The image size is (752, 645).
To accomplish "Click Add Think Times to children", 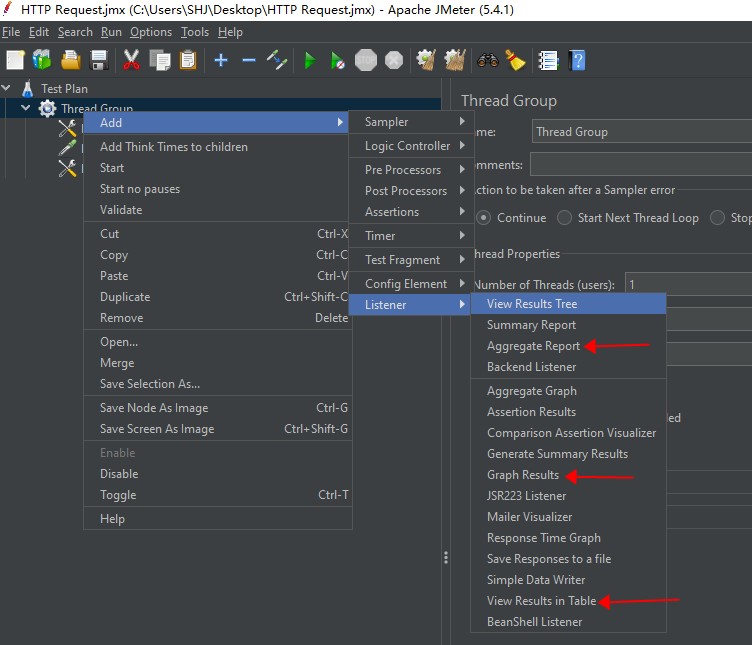I will pyautogui.click(x=218, y=147).
